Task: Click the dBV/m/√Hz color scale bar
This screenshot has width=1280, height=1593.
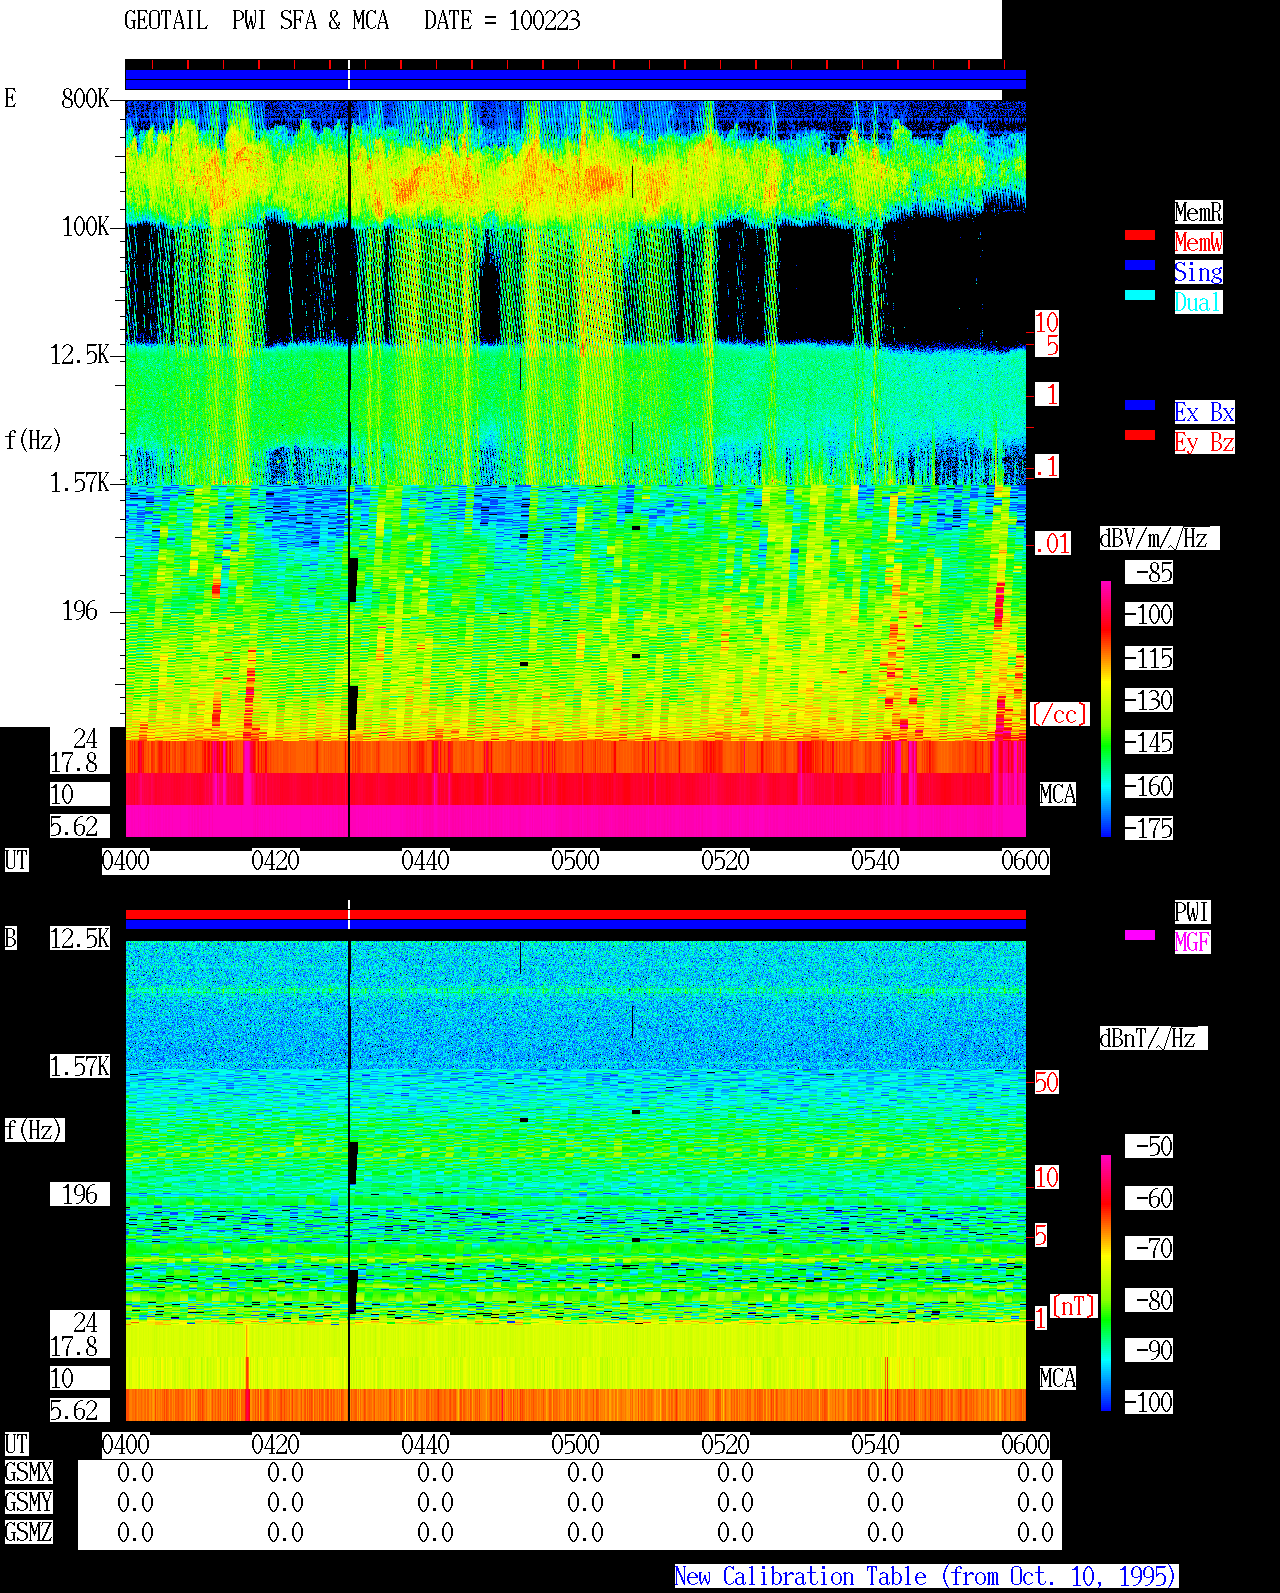Action: [x=1106, y=709]
